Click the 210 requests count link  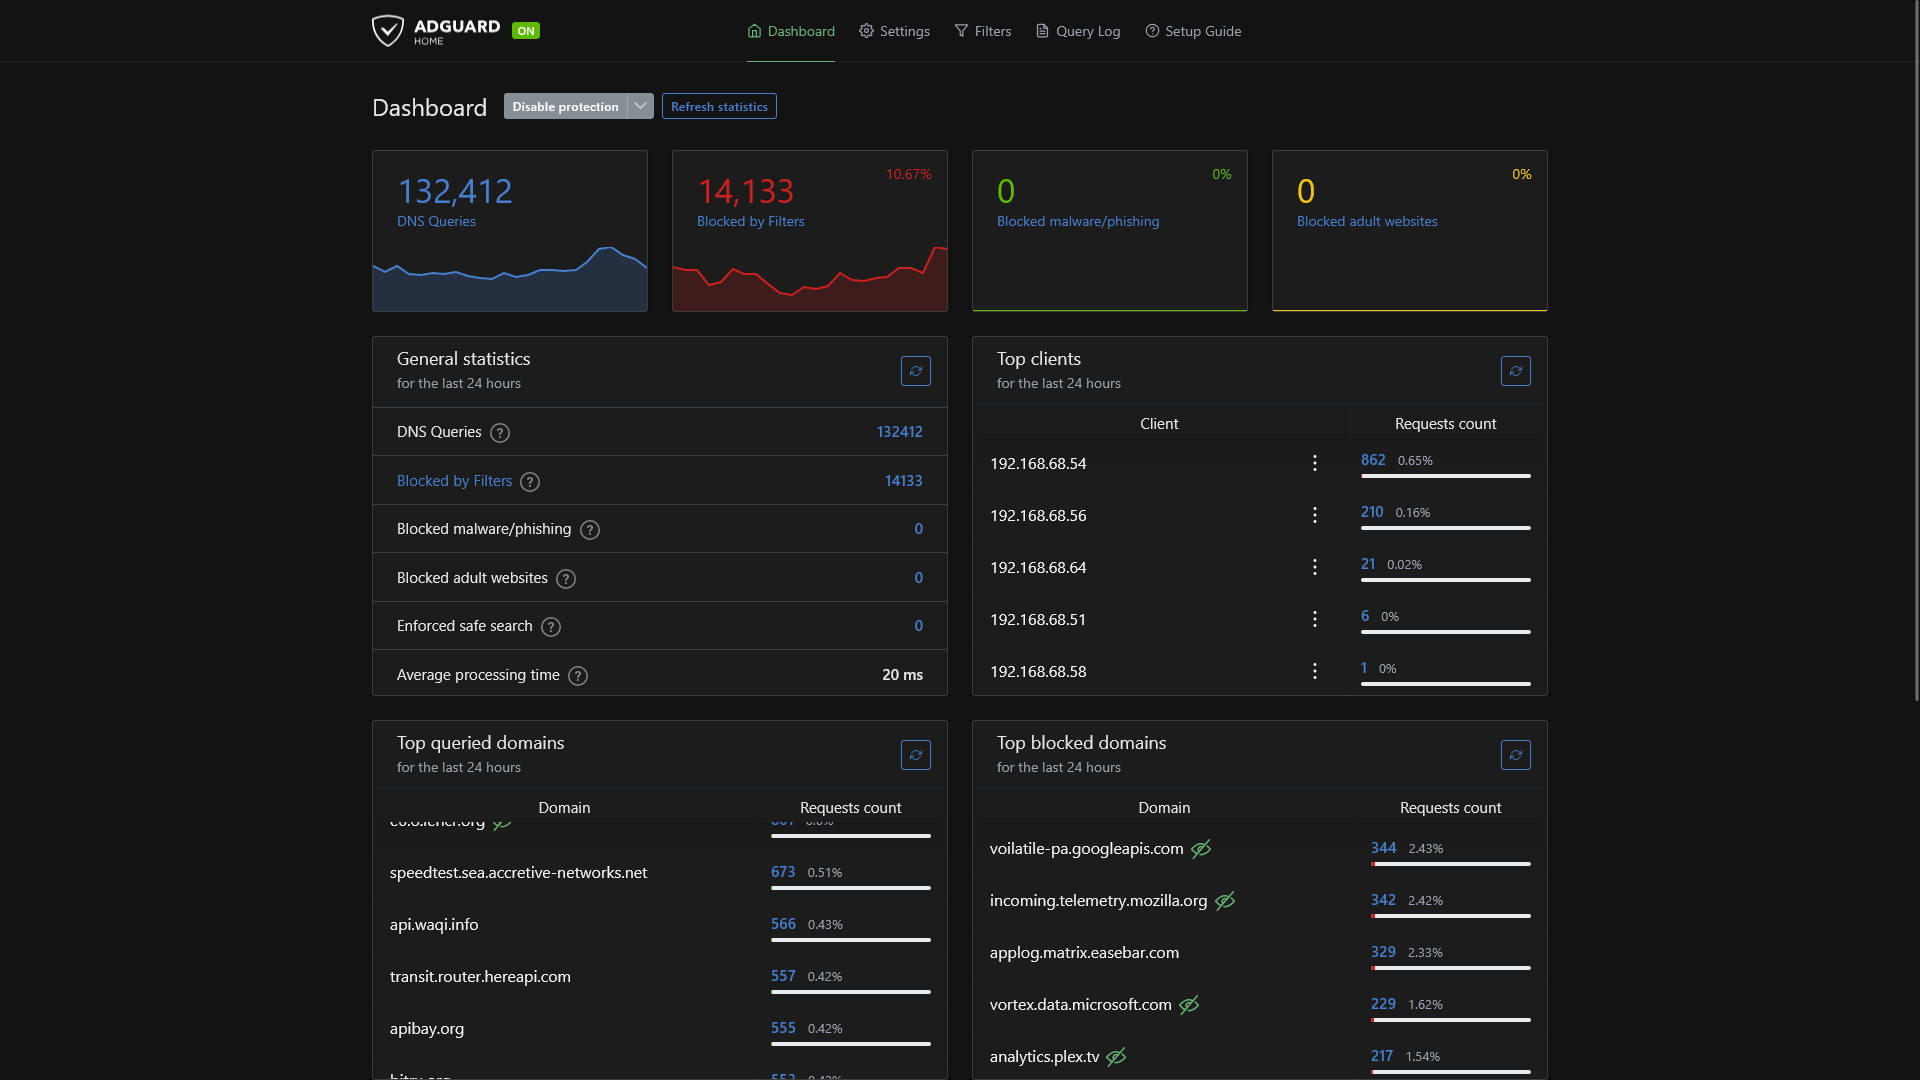(1372, 512)
